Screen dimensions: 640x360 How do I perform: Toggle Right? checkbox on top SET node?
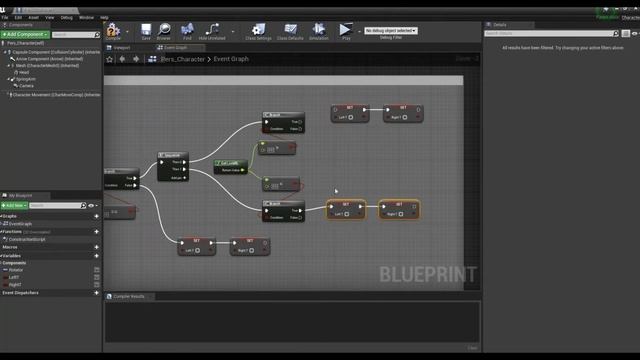point(404,117)
